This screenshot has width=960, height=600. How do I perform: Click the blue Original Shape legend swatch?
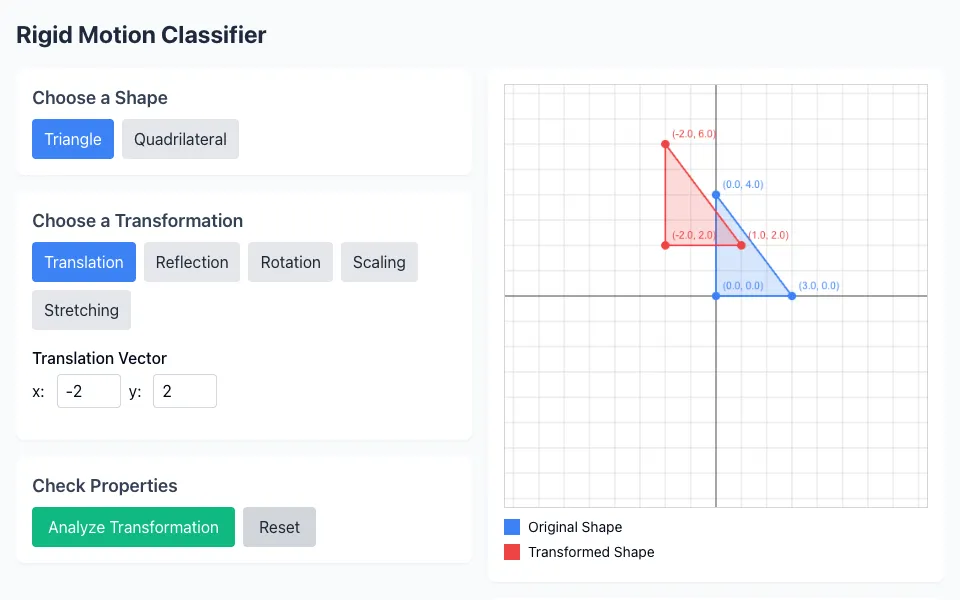point(512,527)
